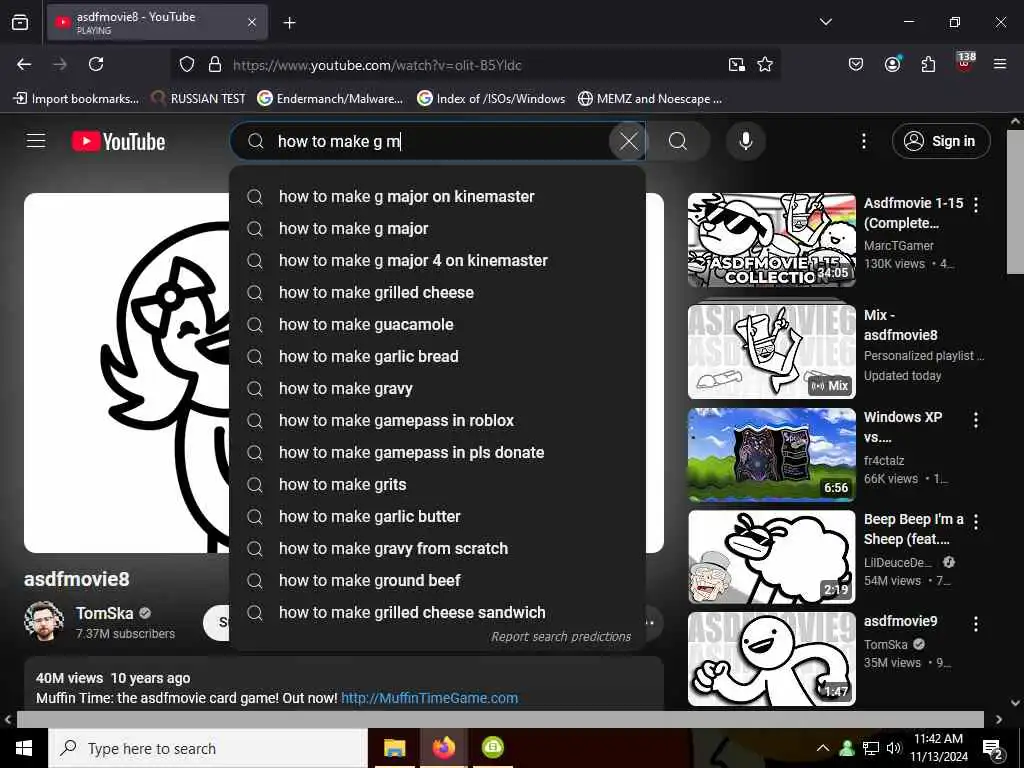Pick suggestion how to make grilled cheese
This screenshot has height=768, width=1024.
coord(438,293)
